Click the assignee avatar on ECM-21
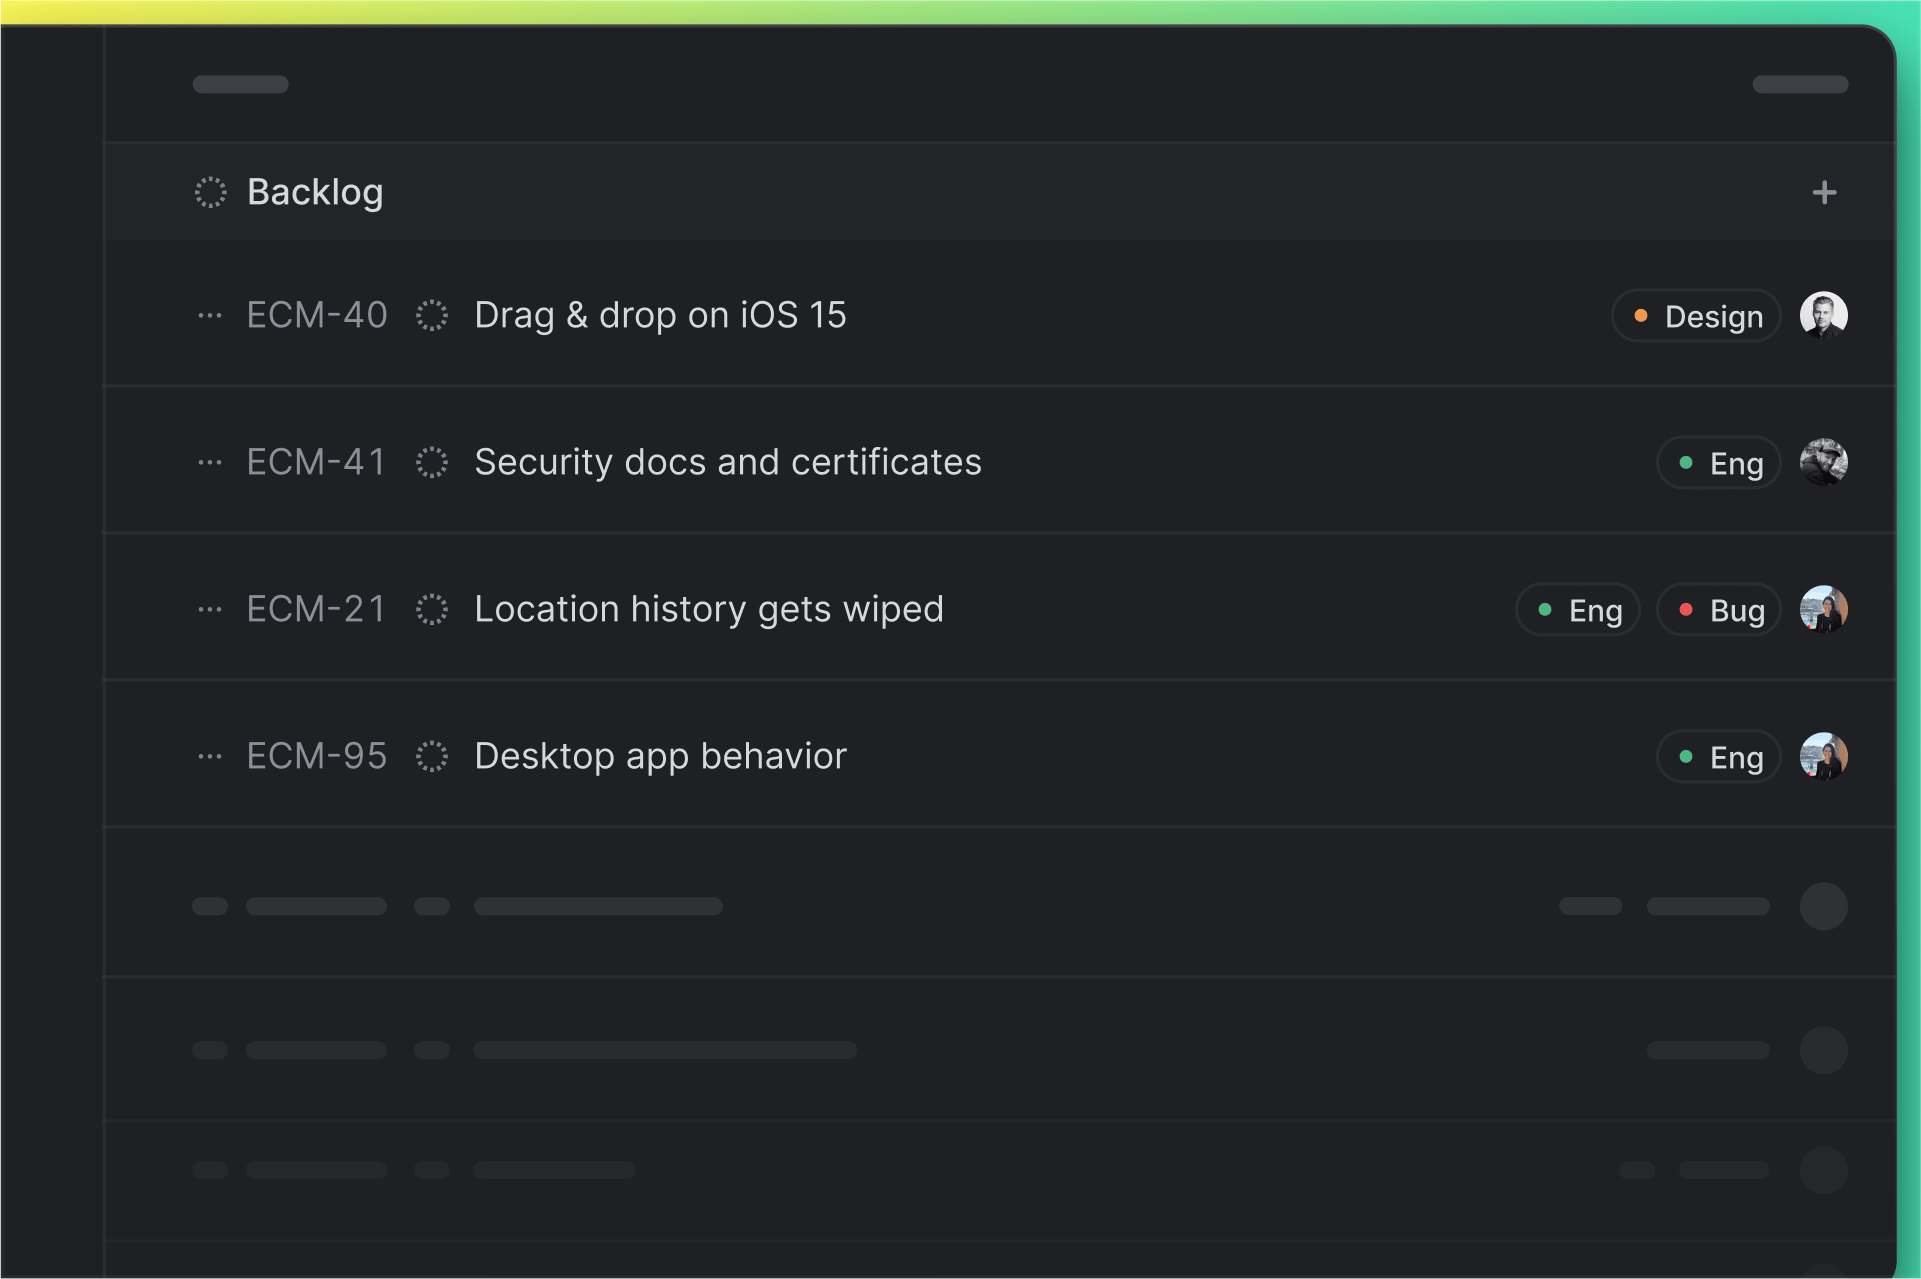1921x1279 pixels. point(1823,610)
